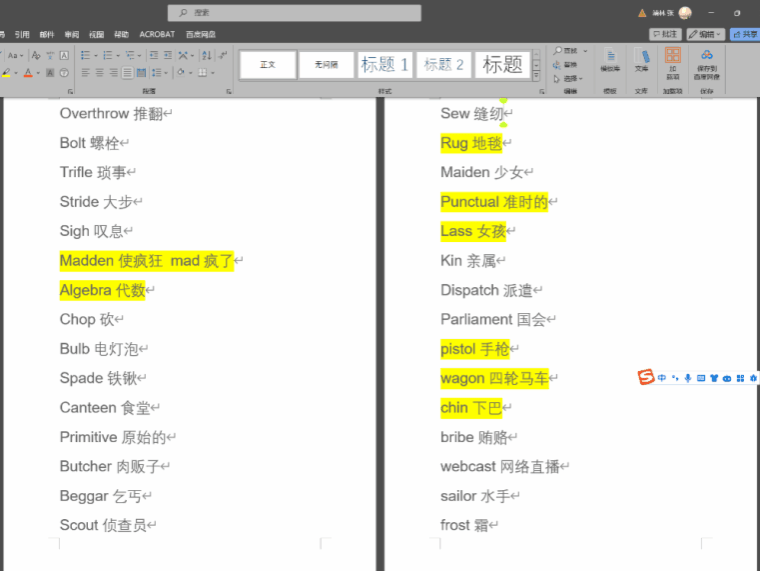The height and width of the screenshot is (571, 760).
Task: Open the 编辑 editing mode dropdown
Action: [x=705, y=34]
